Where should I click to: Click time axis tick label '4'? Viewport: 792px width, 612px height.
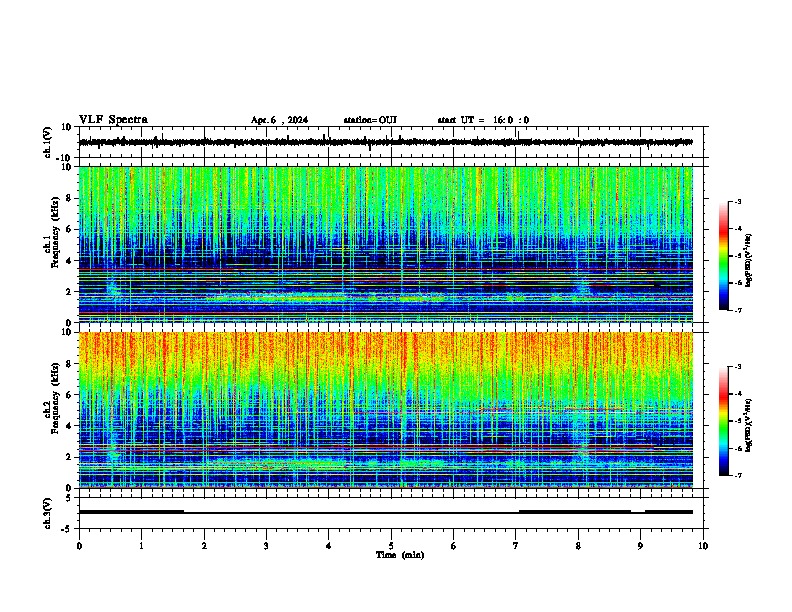329,546
